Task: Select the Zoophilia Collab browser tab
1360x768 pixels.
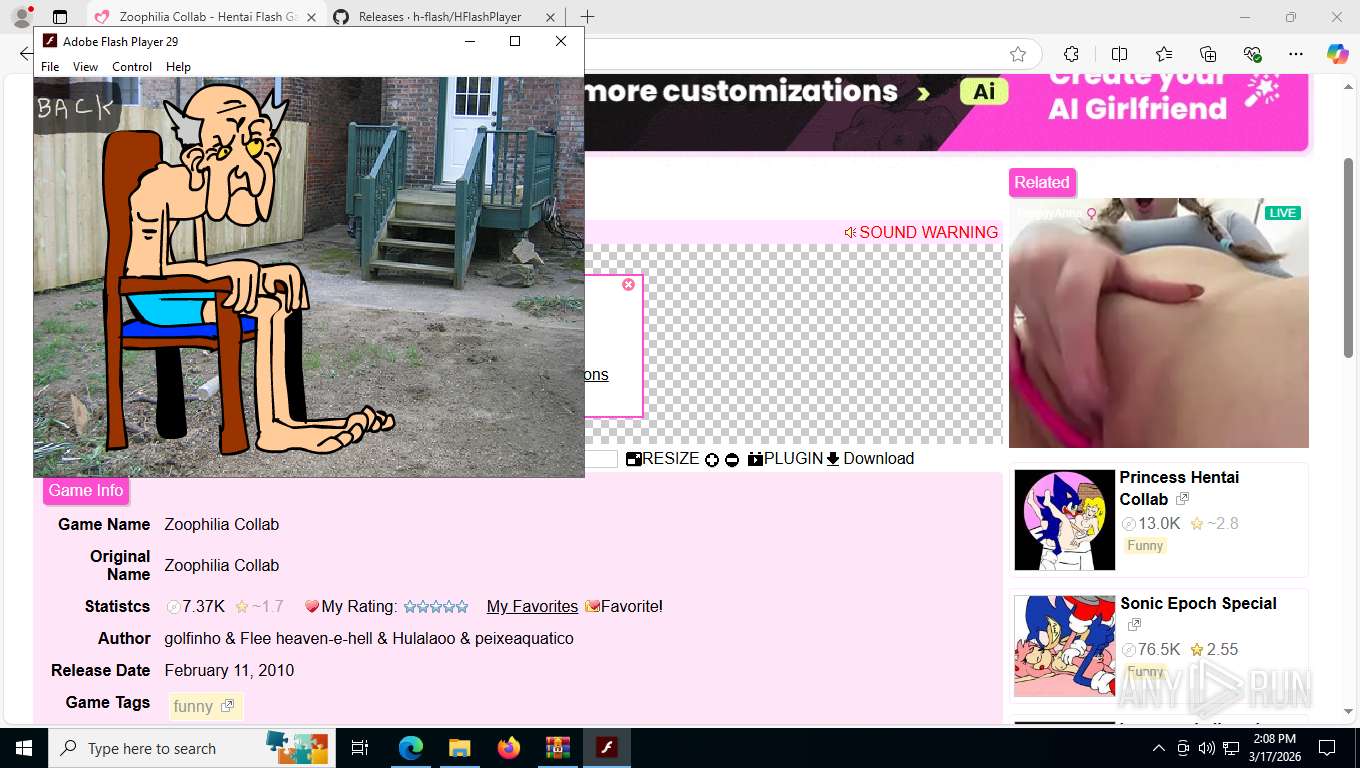Action: [206, 17]
